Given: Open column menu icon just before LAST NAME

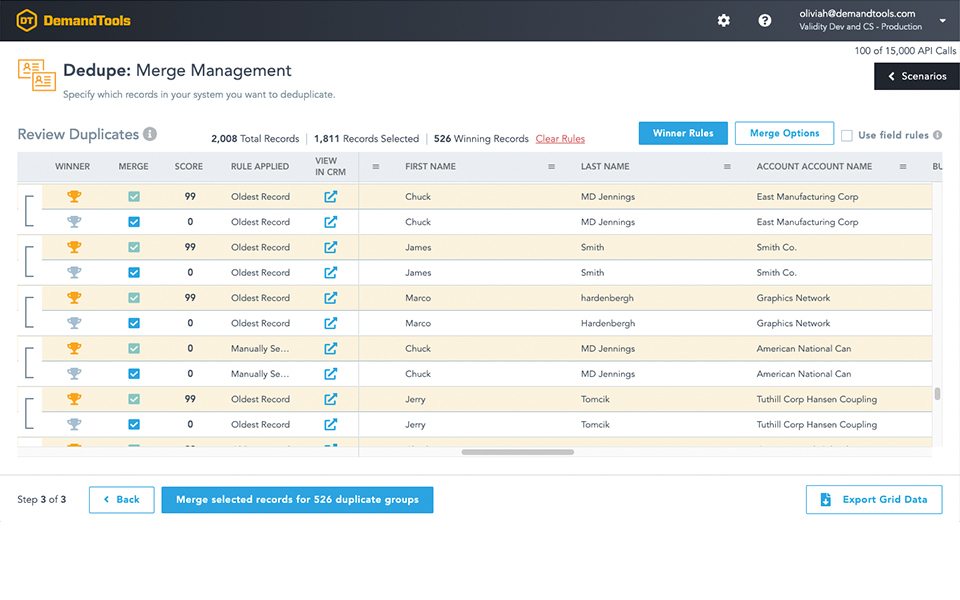Looking at the screenshot, I should (x=552, y=167).
